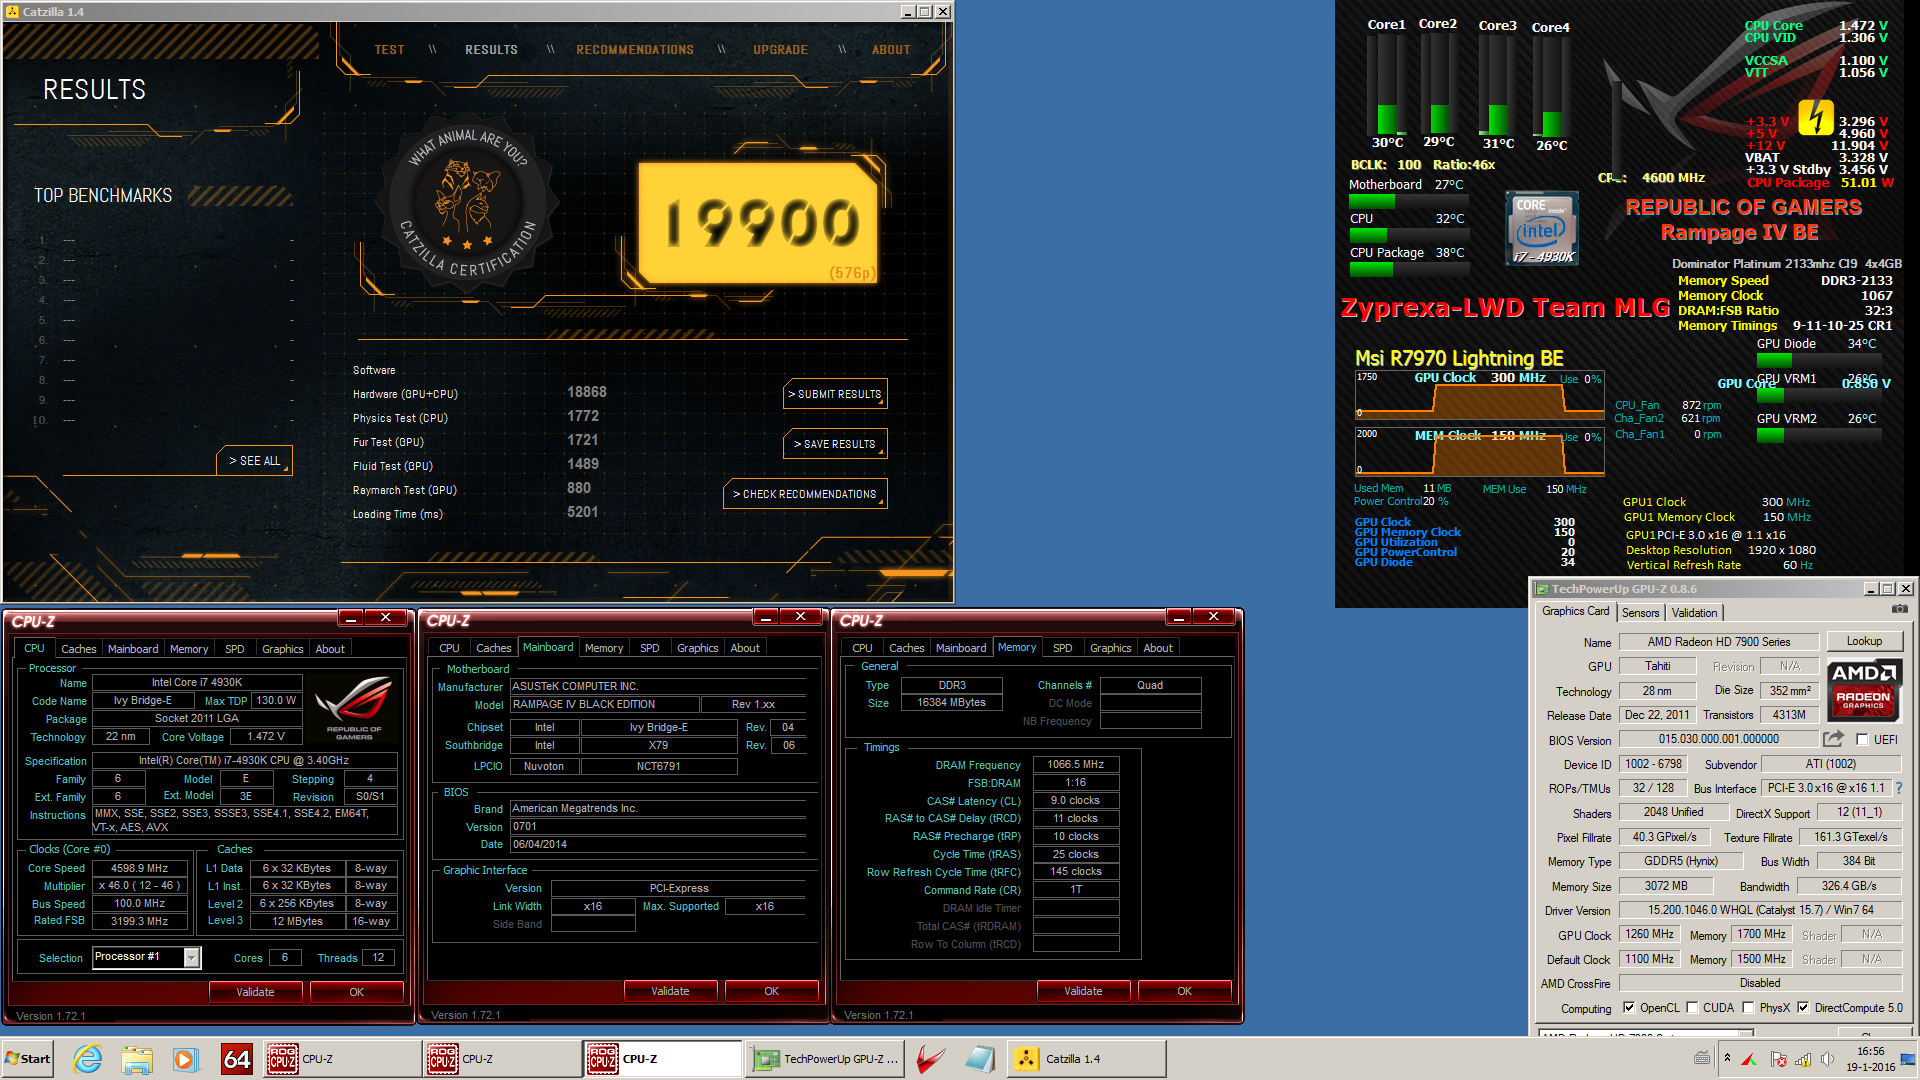The width and height of the screenshot is (1920, 1080).
Task: Switch to the second CPU-Z taskbar button
Action: (502, 1059)
